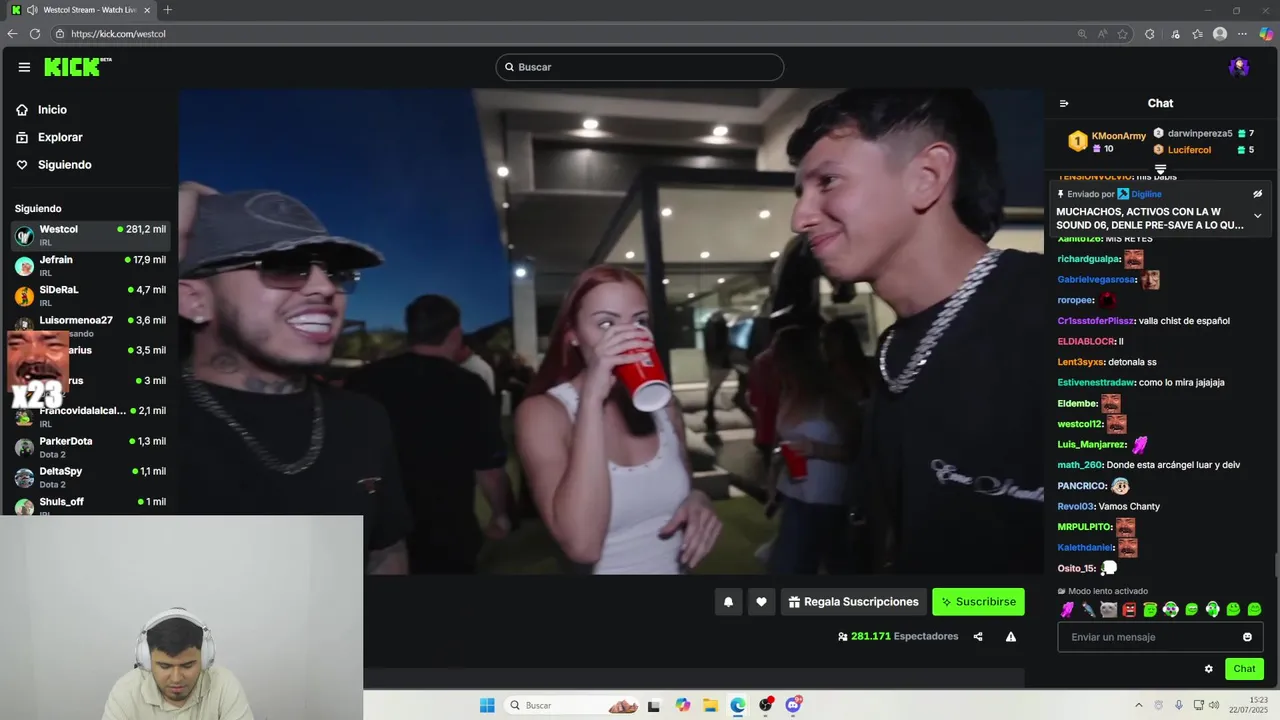Screen dimensions: 1280x720
Task: Toggle the stream notification bell
Action: pyautogui.click(x=728, y=602)
